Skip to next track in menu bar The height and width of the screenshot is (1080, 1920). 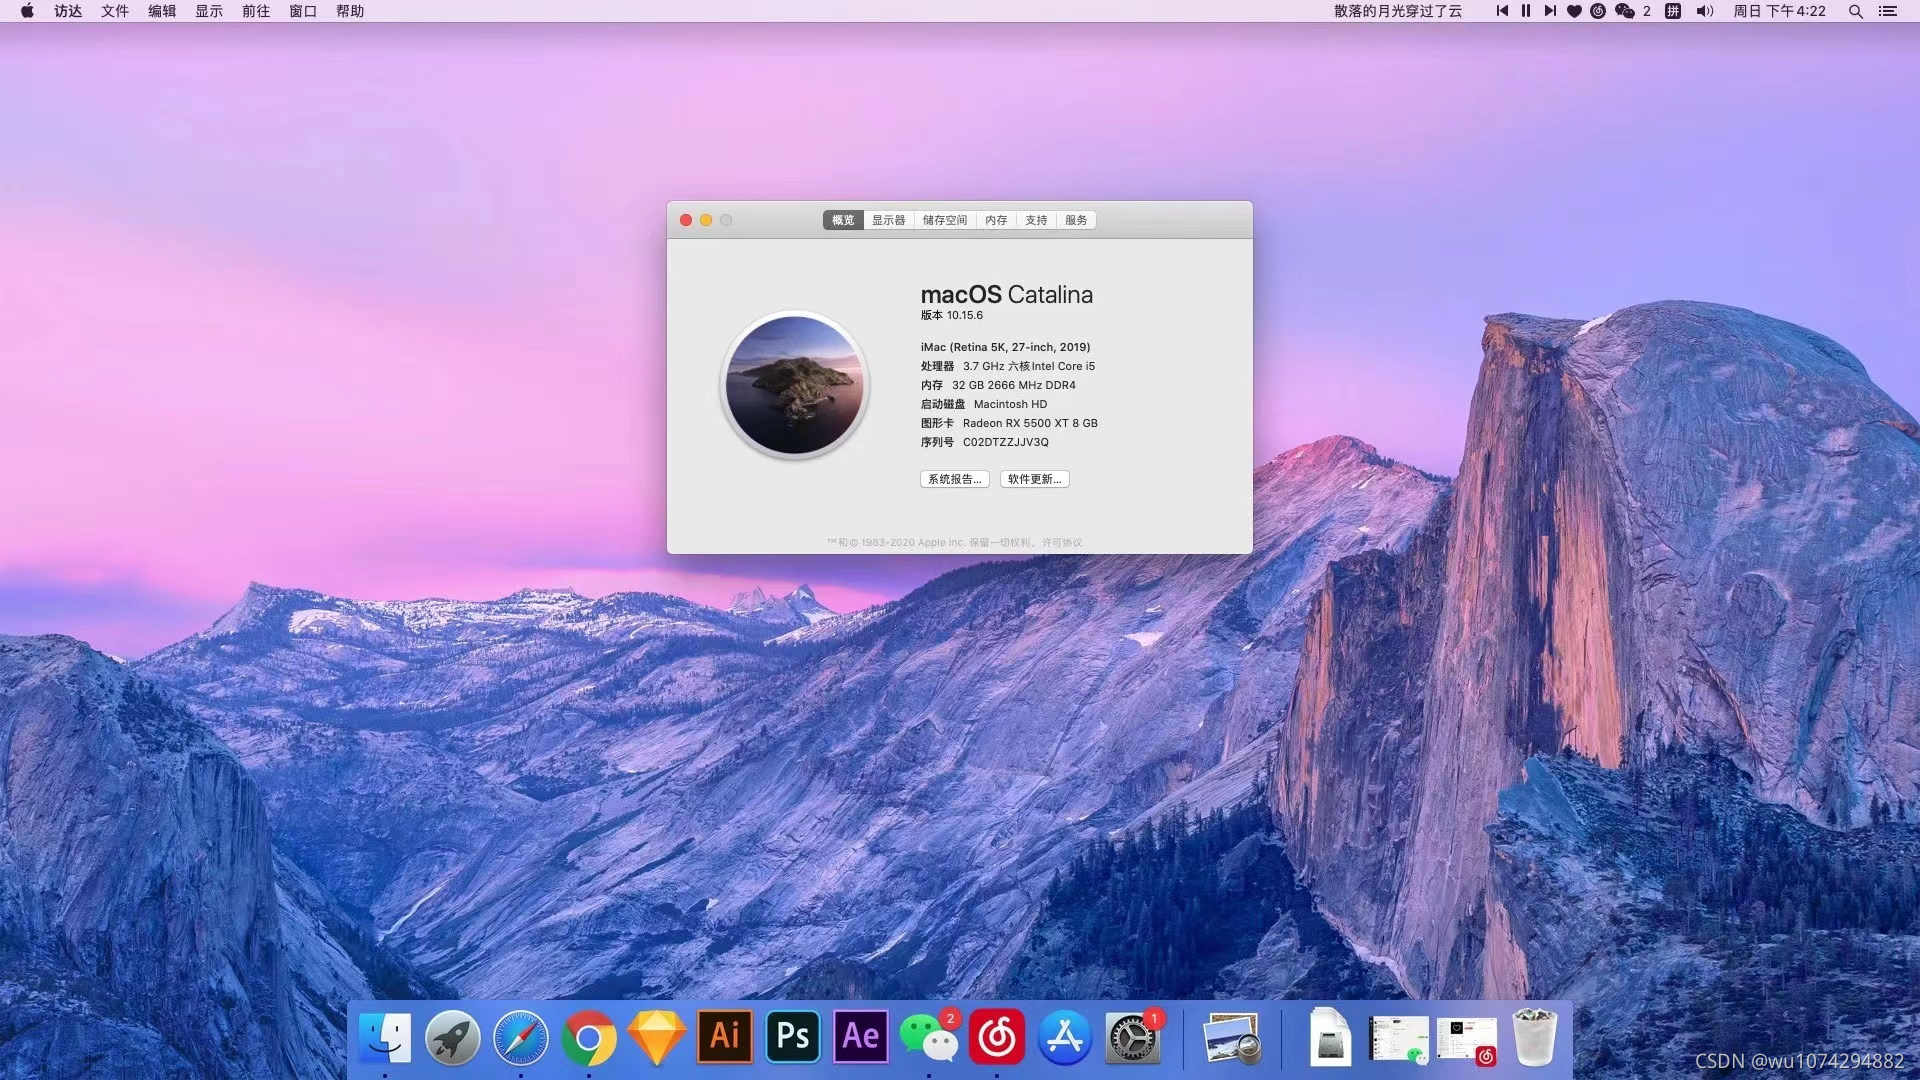(1550, 11)
